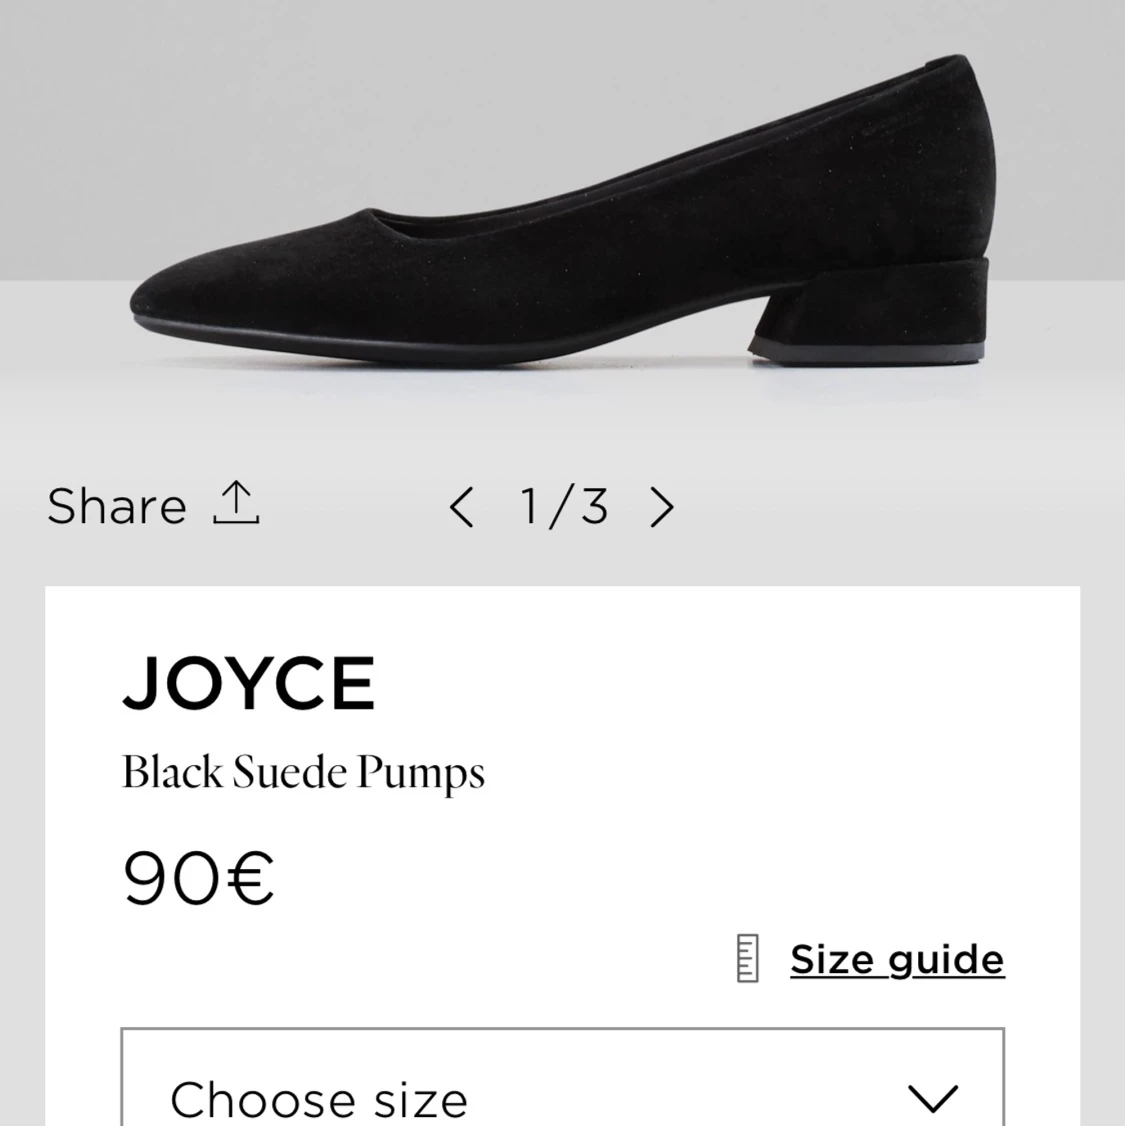
Task: Click the Share label text
Action: (117, 506)
